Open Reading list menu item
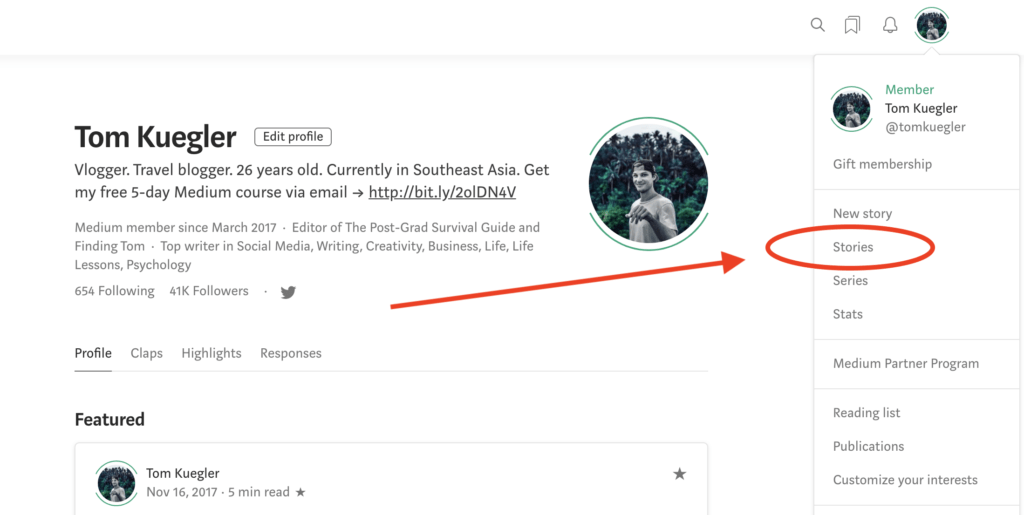 866,413
